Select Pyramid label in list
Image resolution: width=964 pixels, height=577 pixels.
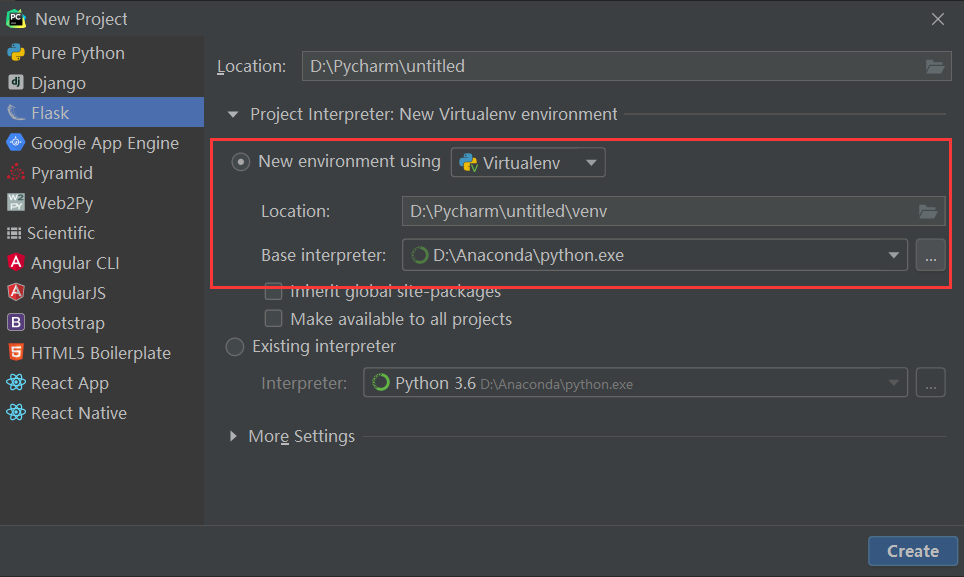(62, 173)
